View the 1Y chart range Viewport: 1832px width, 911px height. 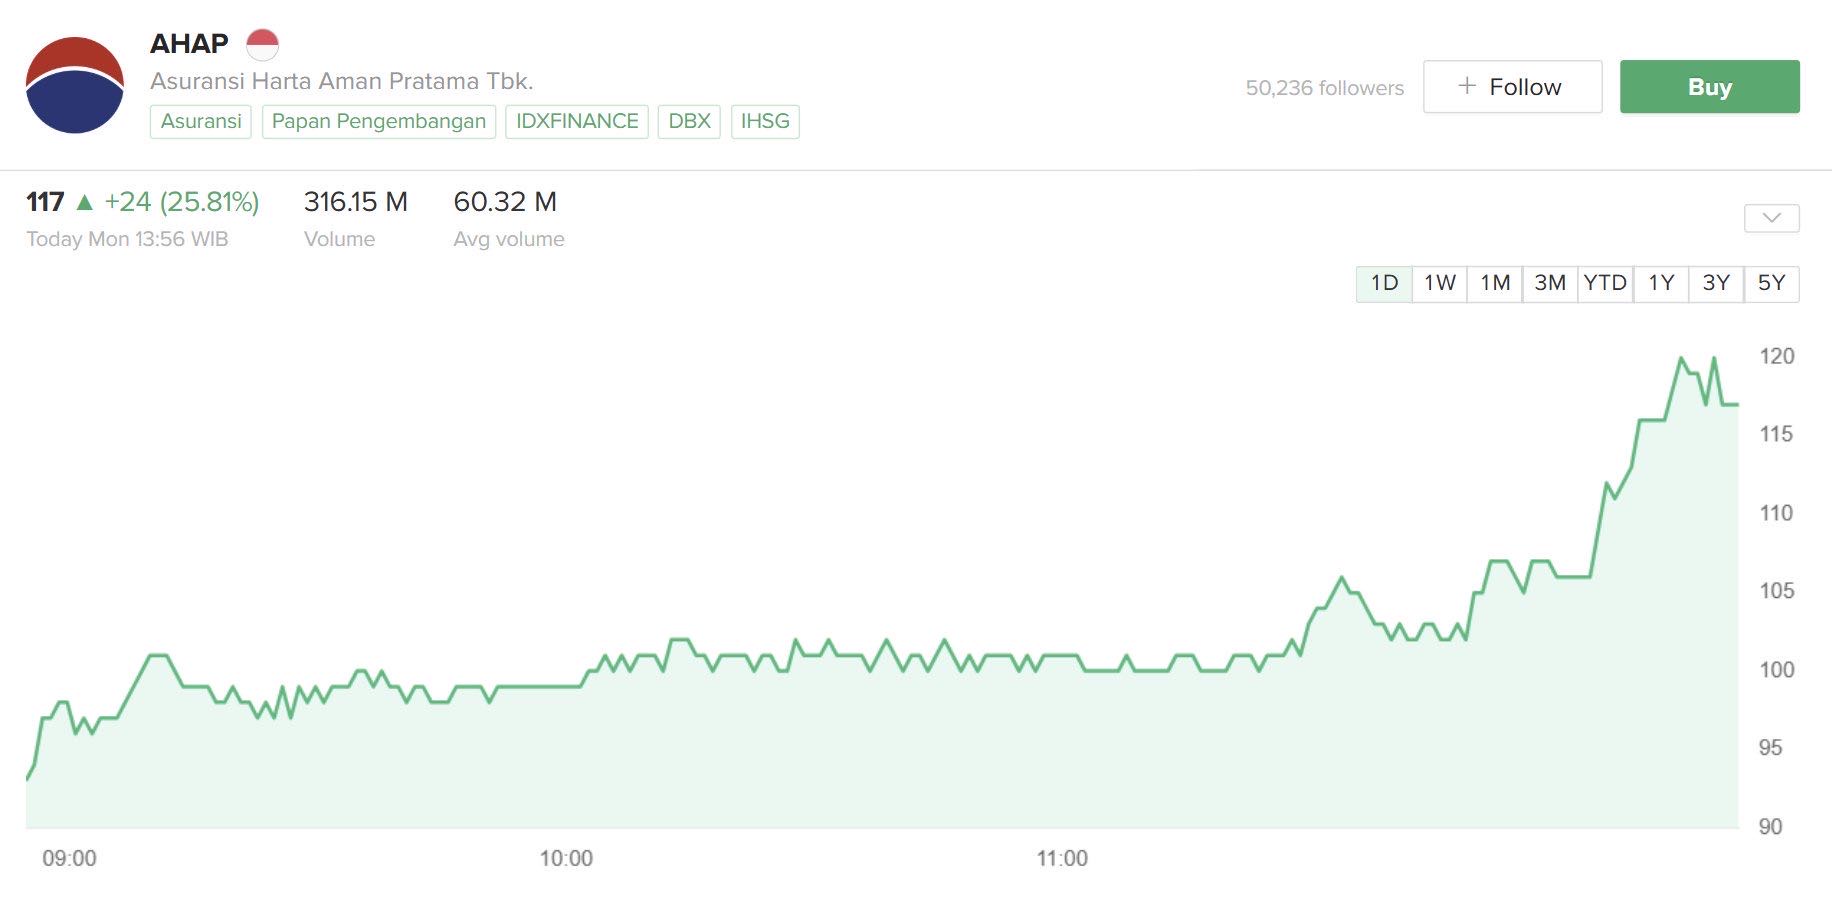click(x=1661, y=283)
